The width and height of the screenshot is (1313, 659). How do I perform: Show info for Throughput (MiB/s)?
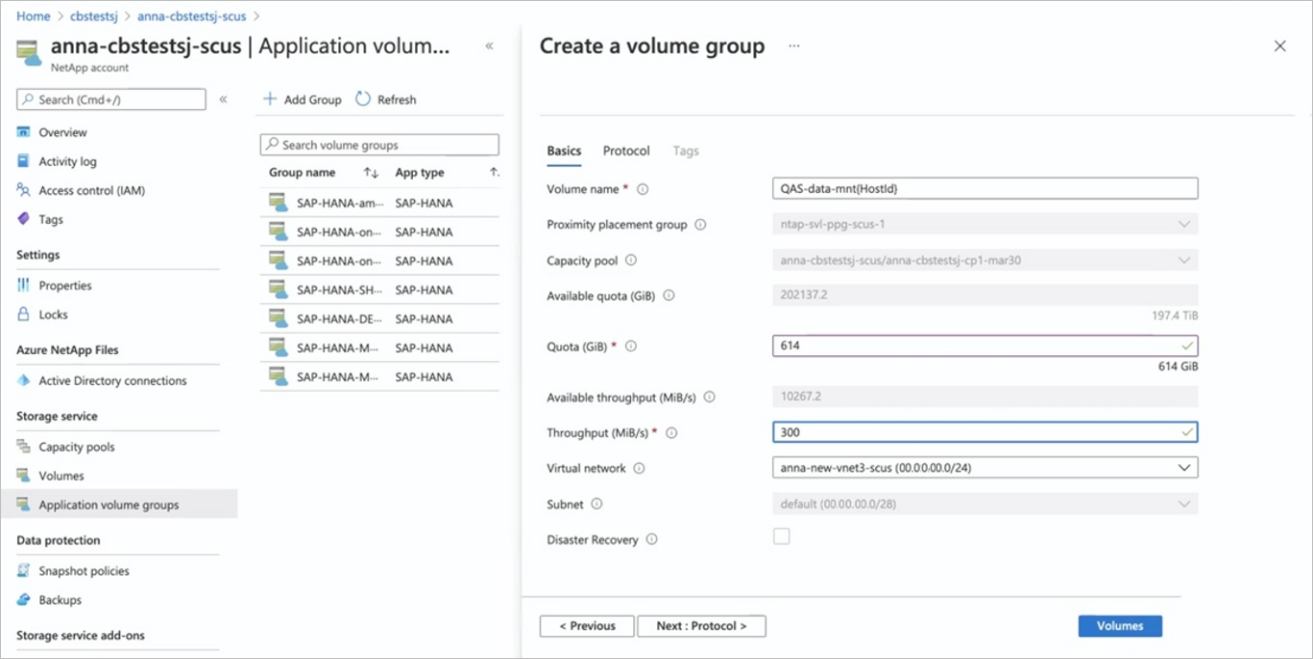coord(671,433)
